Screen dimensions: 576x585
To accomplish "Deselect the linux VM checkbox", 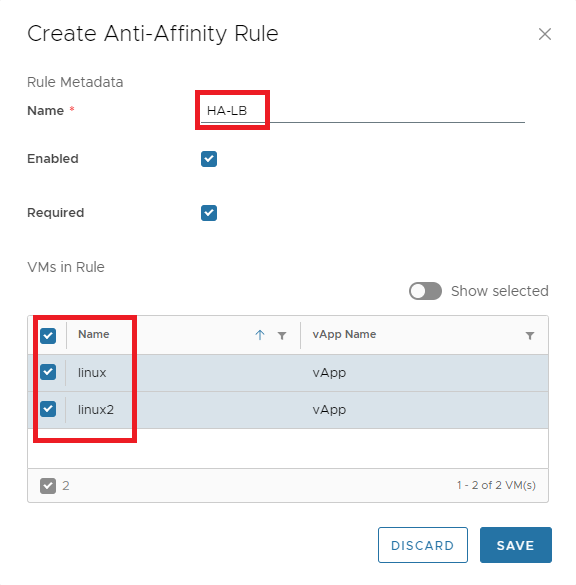I will pyautogui.click(x=48, y=372).
